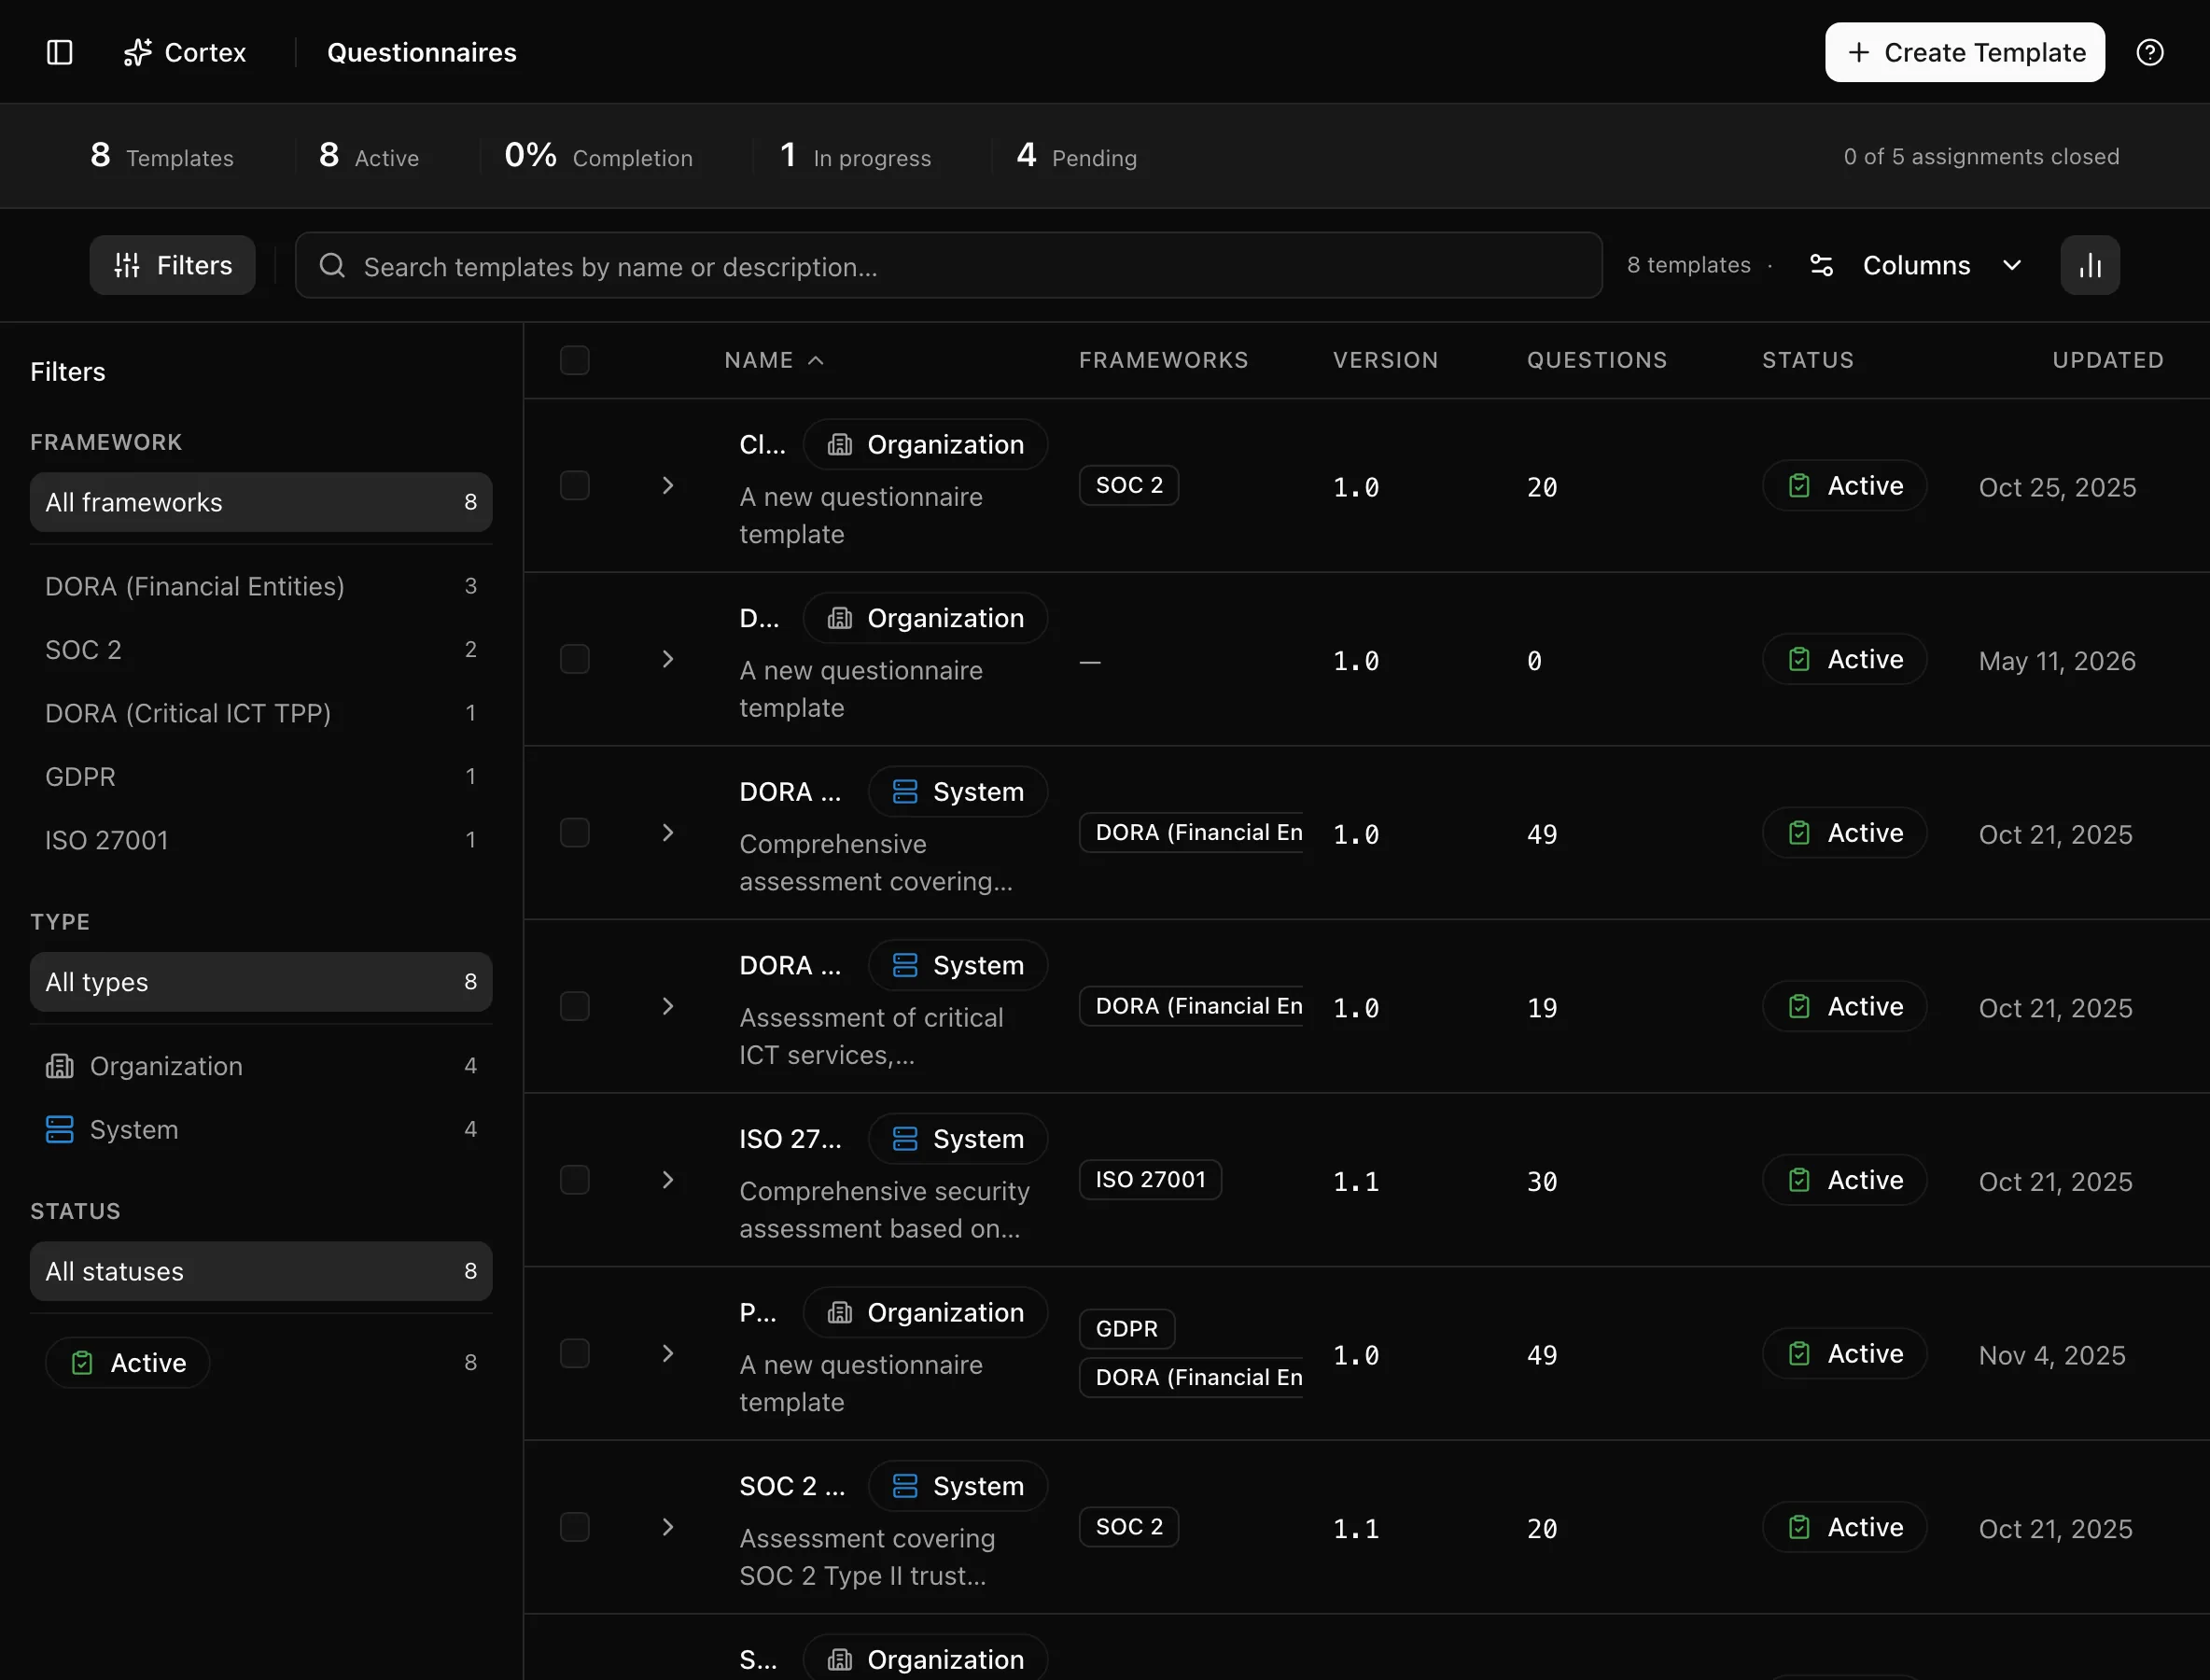2210x1680 pixels.
Task: Click the Organization icon in type filter
Action: coord(60,1066)
